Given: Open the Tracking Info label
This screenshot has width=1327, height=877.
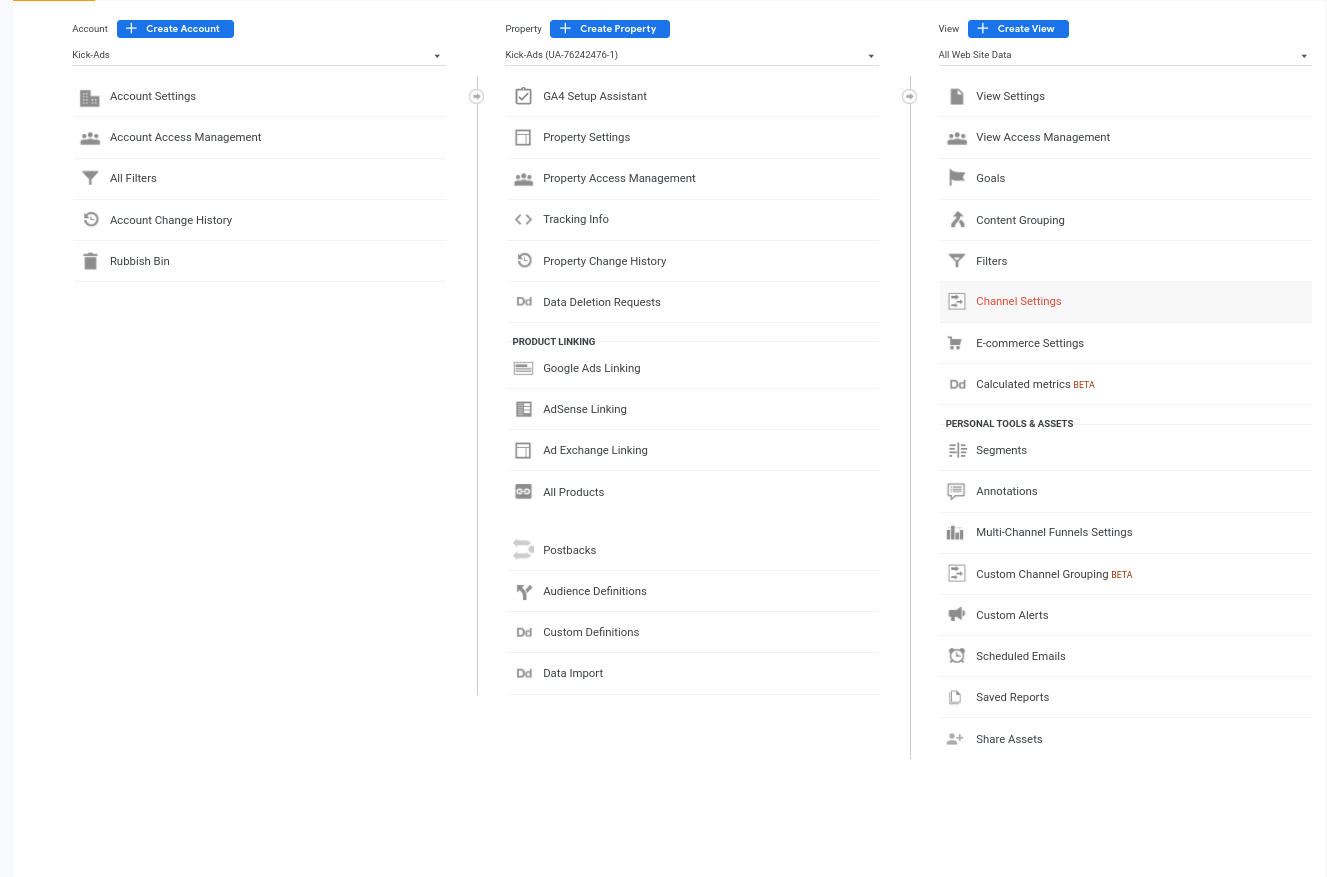Looking at the screenshot, I should pyautogui.click(x=576, y=219).
